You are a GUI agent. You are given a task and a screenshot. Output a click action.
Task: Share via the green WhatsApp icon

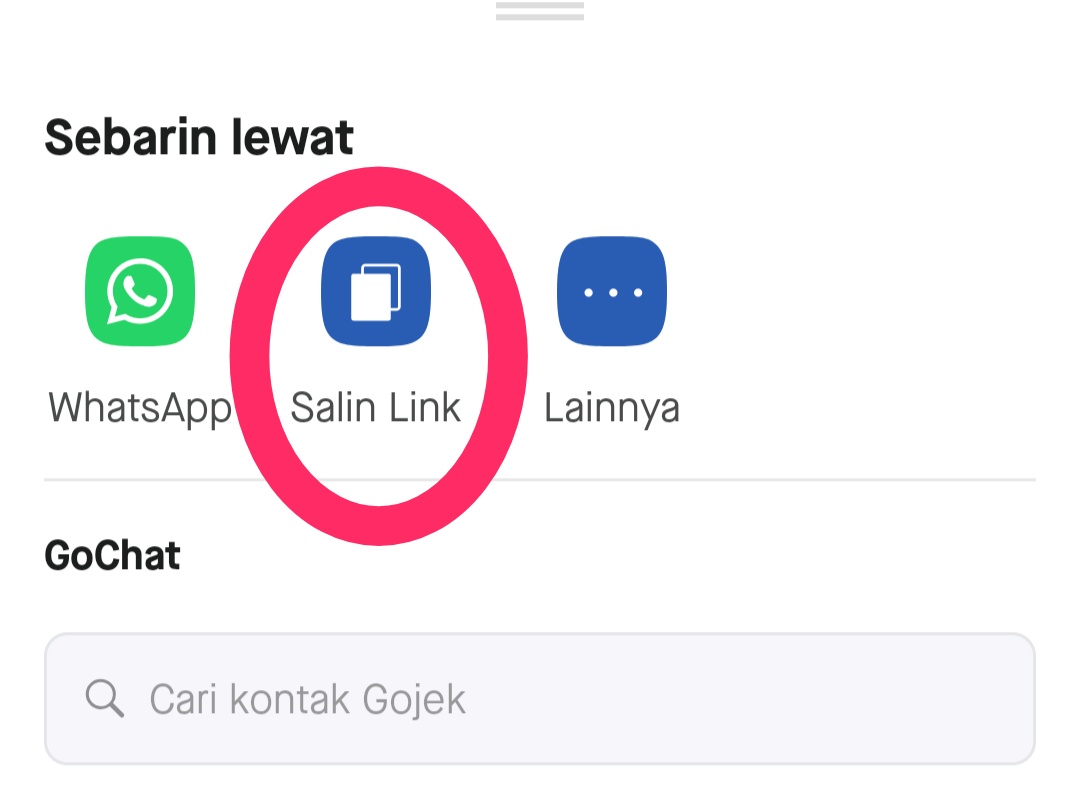point(140,291)
